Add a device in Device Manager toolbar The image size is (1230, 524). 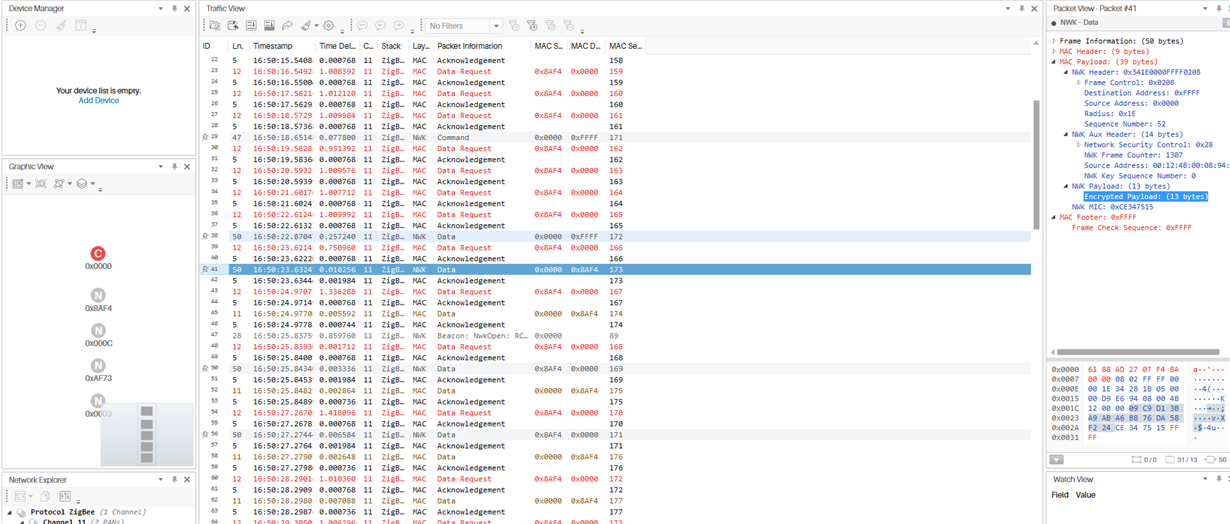tap(20, 25)
